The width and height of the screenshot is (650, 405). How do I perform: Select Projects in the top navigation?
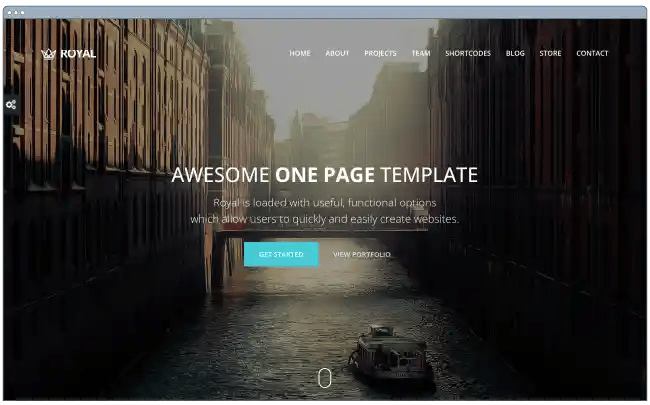coord(380,53)
